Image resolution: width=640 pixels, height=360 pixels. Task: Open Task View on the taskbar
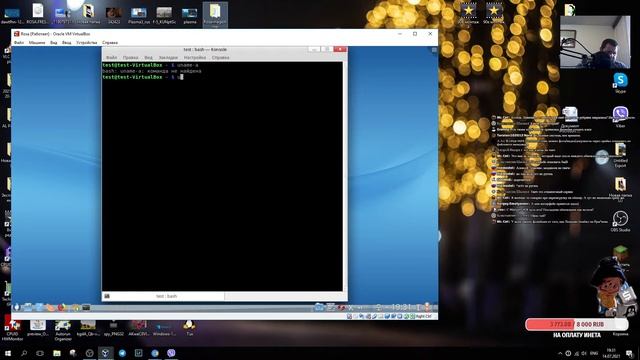(x=40, y=353)
